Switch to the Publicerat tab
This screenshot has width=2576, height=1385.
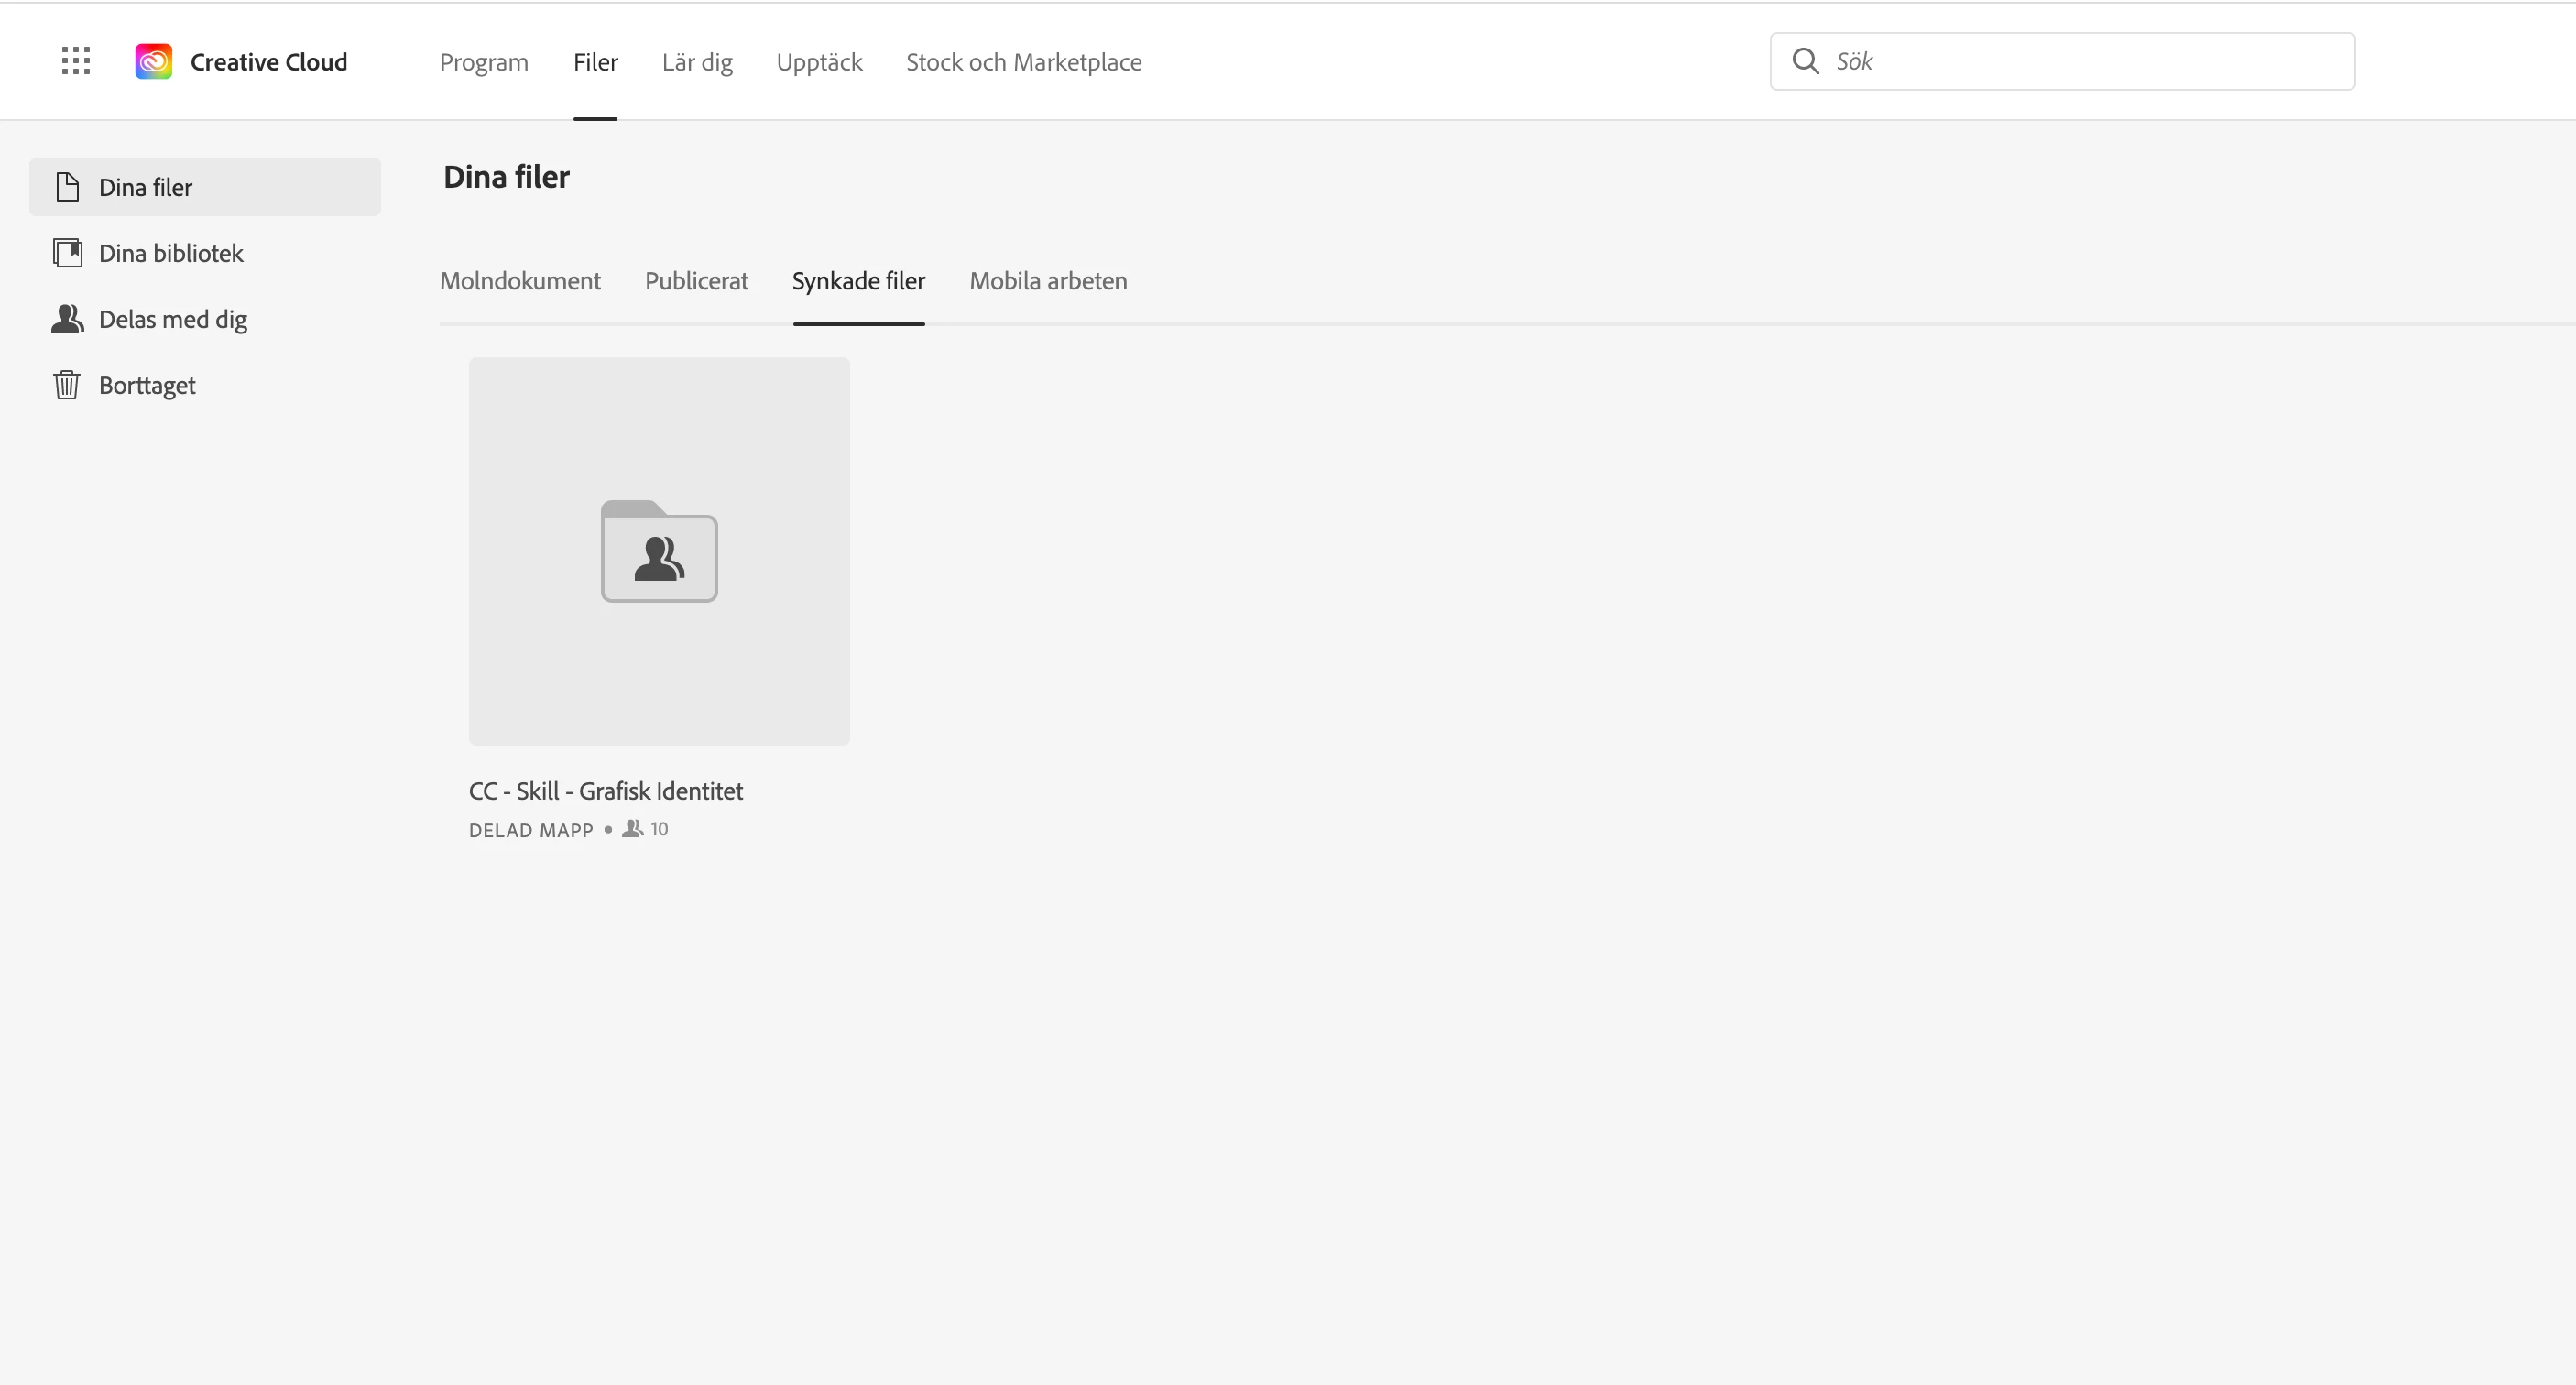[x=696, y=281]
